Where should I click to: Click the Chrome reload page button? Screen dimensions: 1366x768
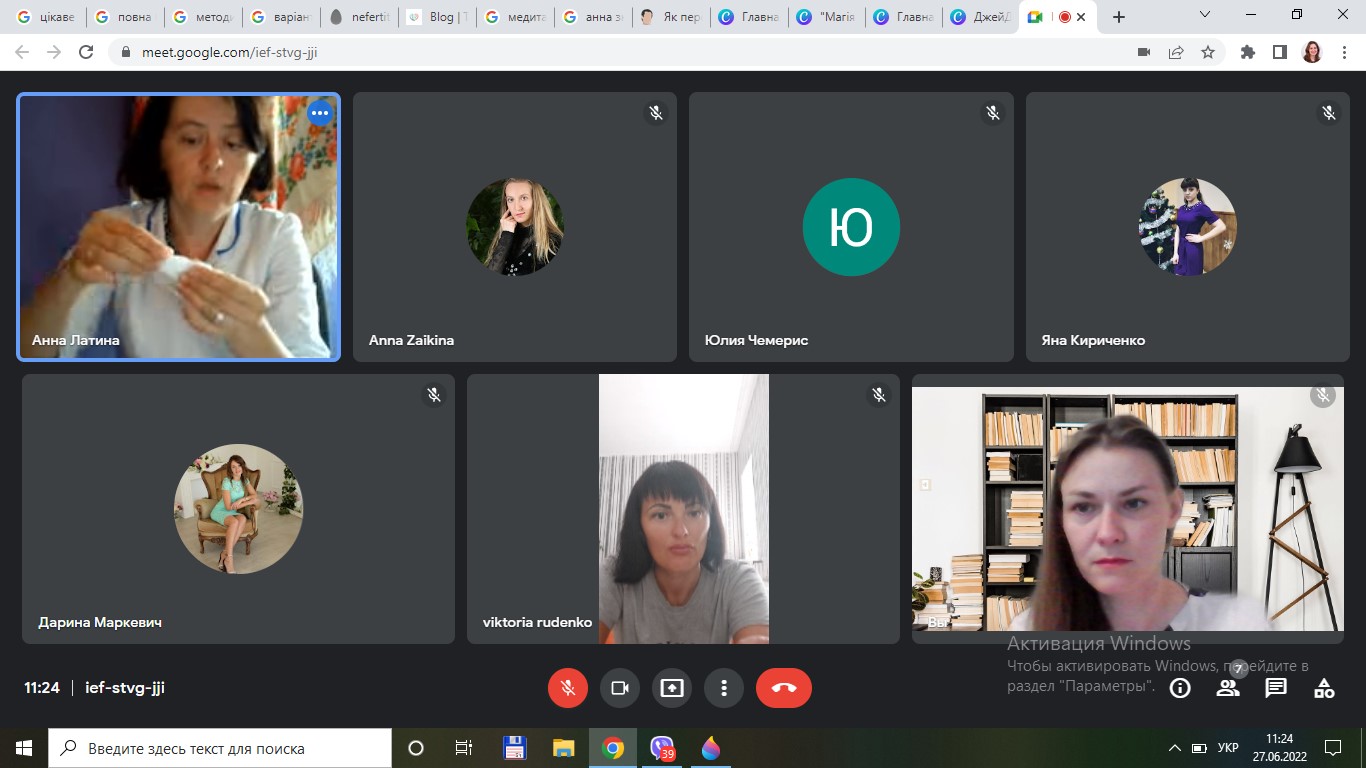[86, 52]
